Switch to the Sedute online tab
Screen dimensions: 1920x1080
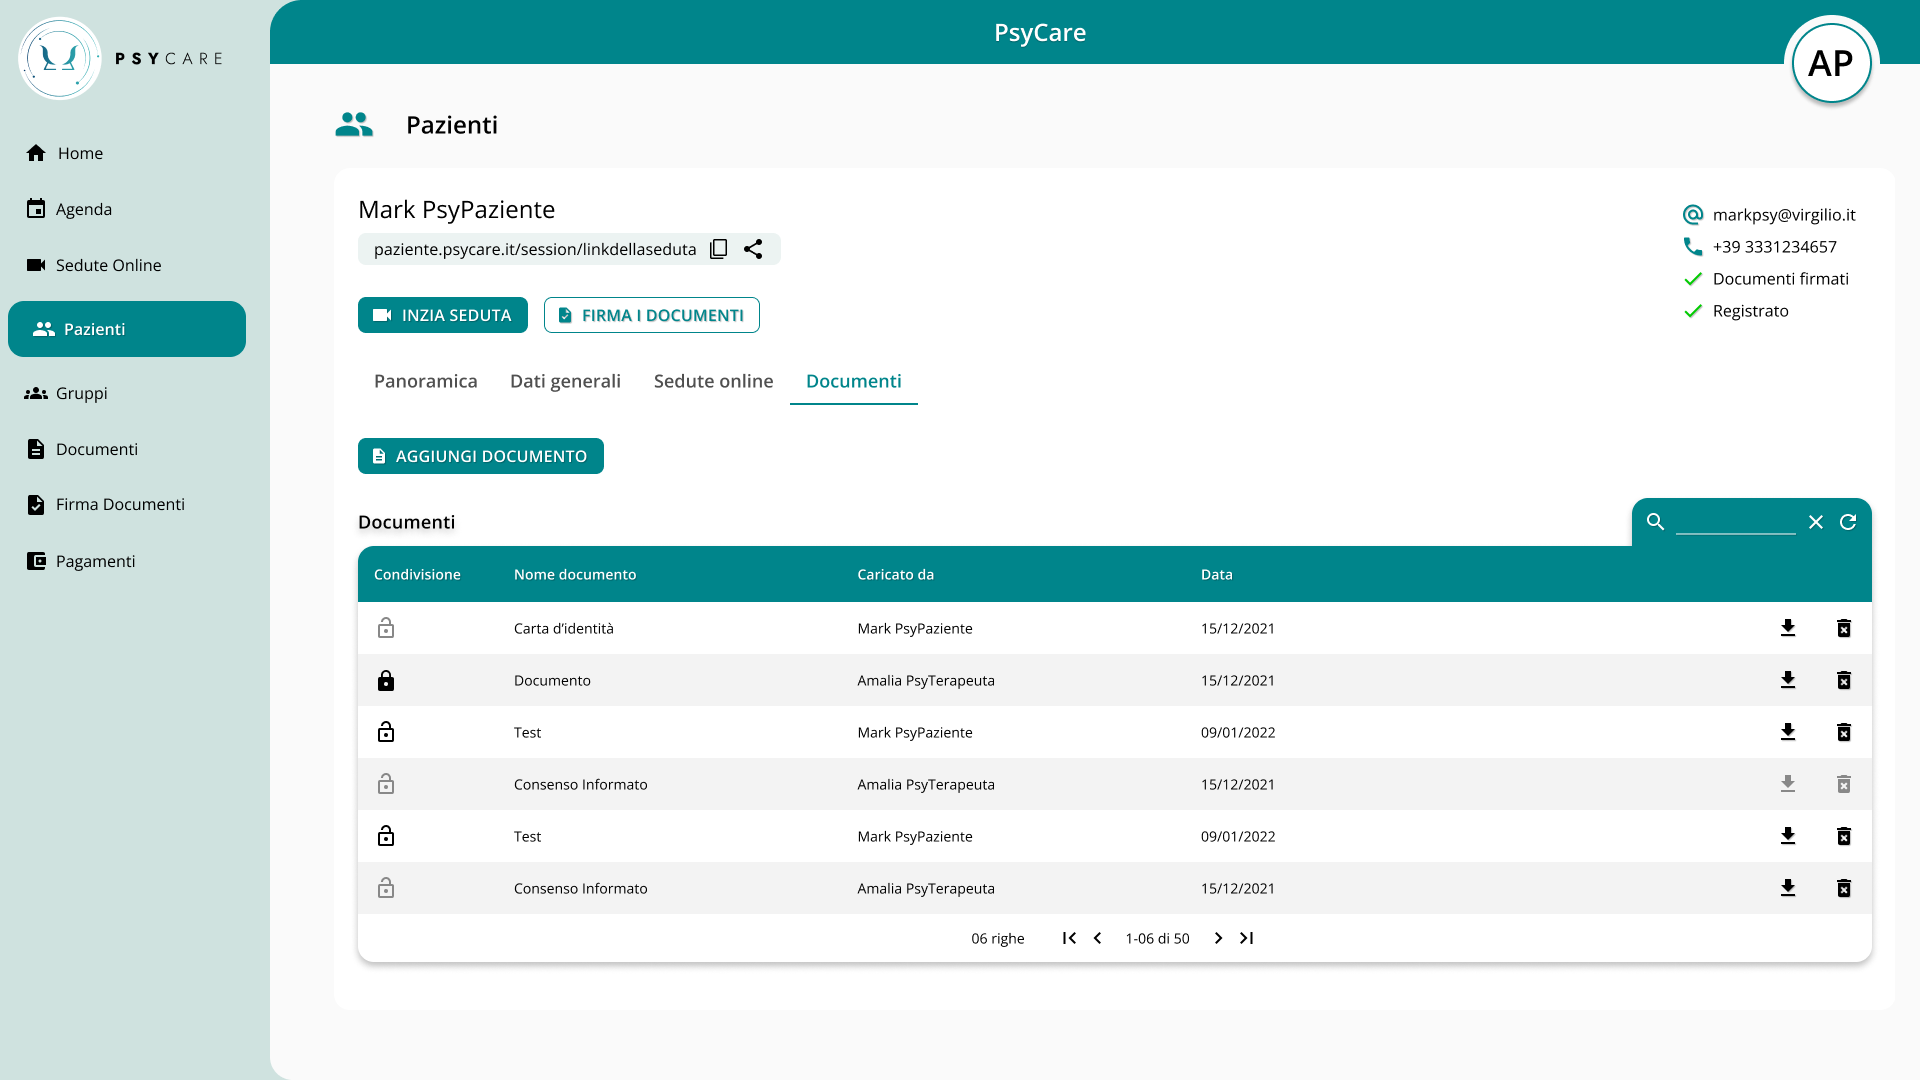(x=713, y=381)
